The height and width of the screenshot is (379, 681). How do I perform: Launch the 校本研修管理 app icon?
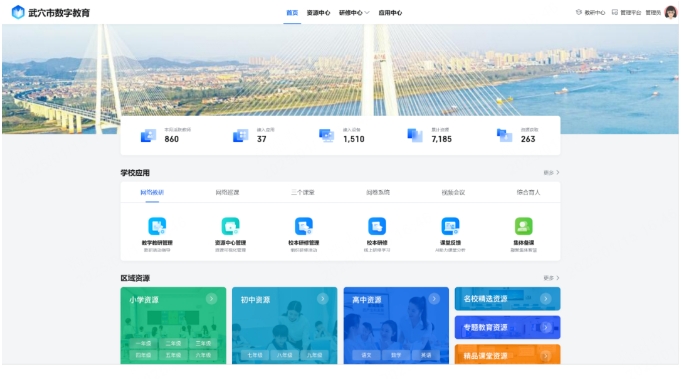[x=304, y=226]
